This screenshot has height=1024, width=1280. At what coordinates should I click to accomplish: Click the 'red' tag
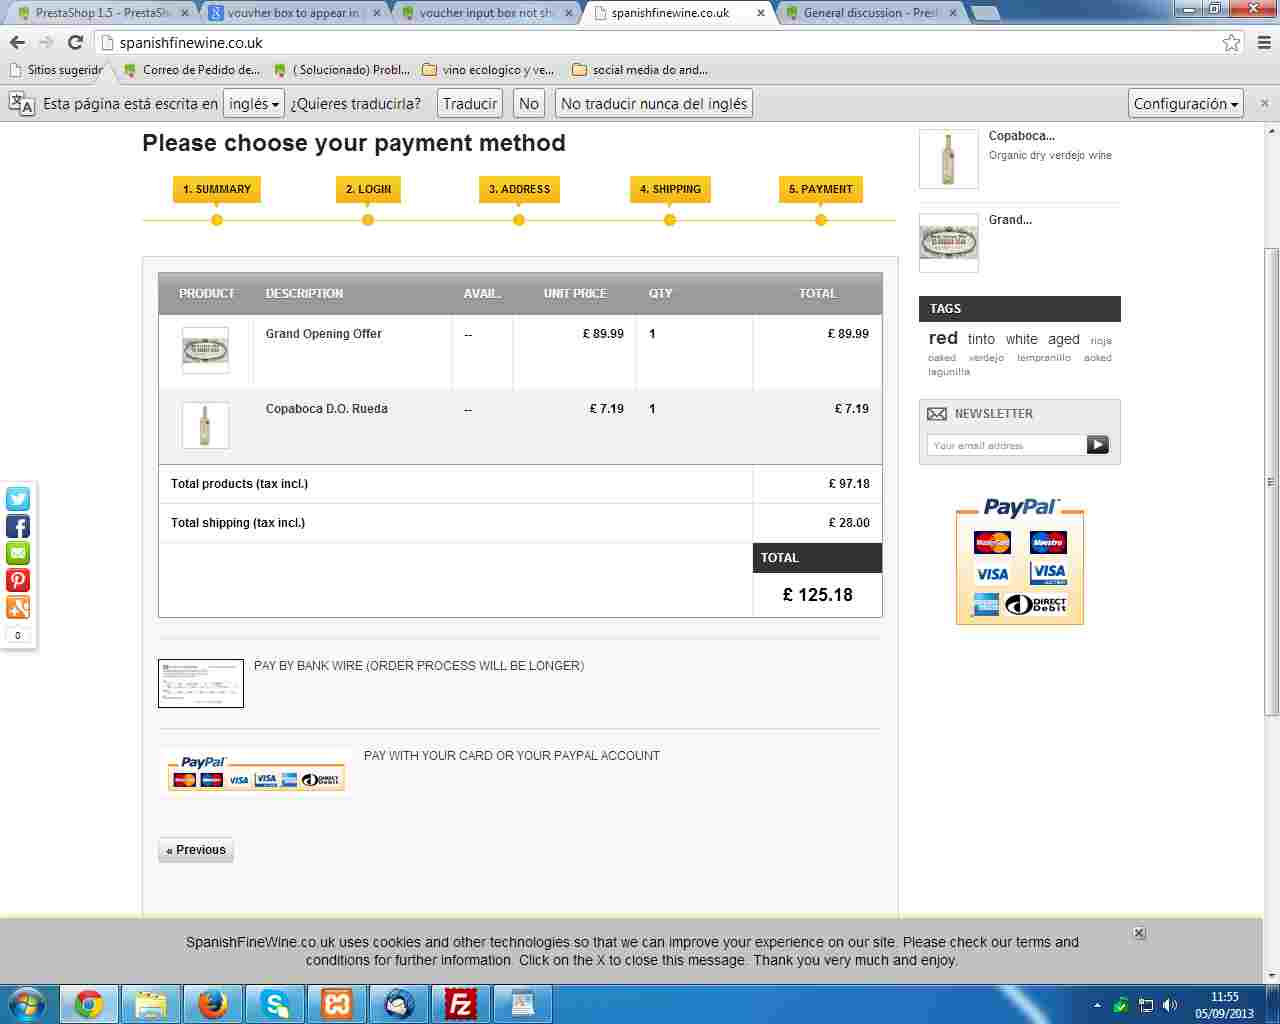tap(943, 338)
